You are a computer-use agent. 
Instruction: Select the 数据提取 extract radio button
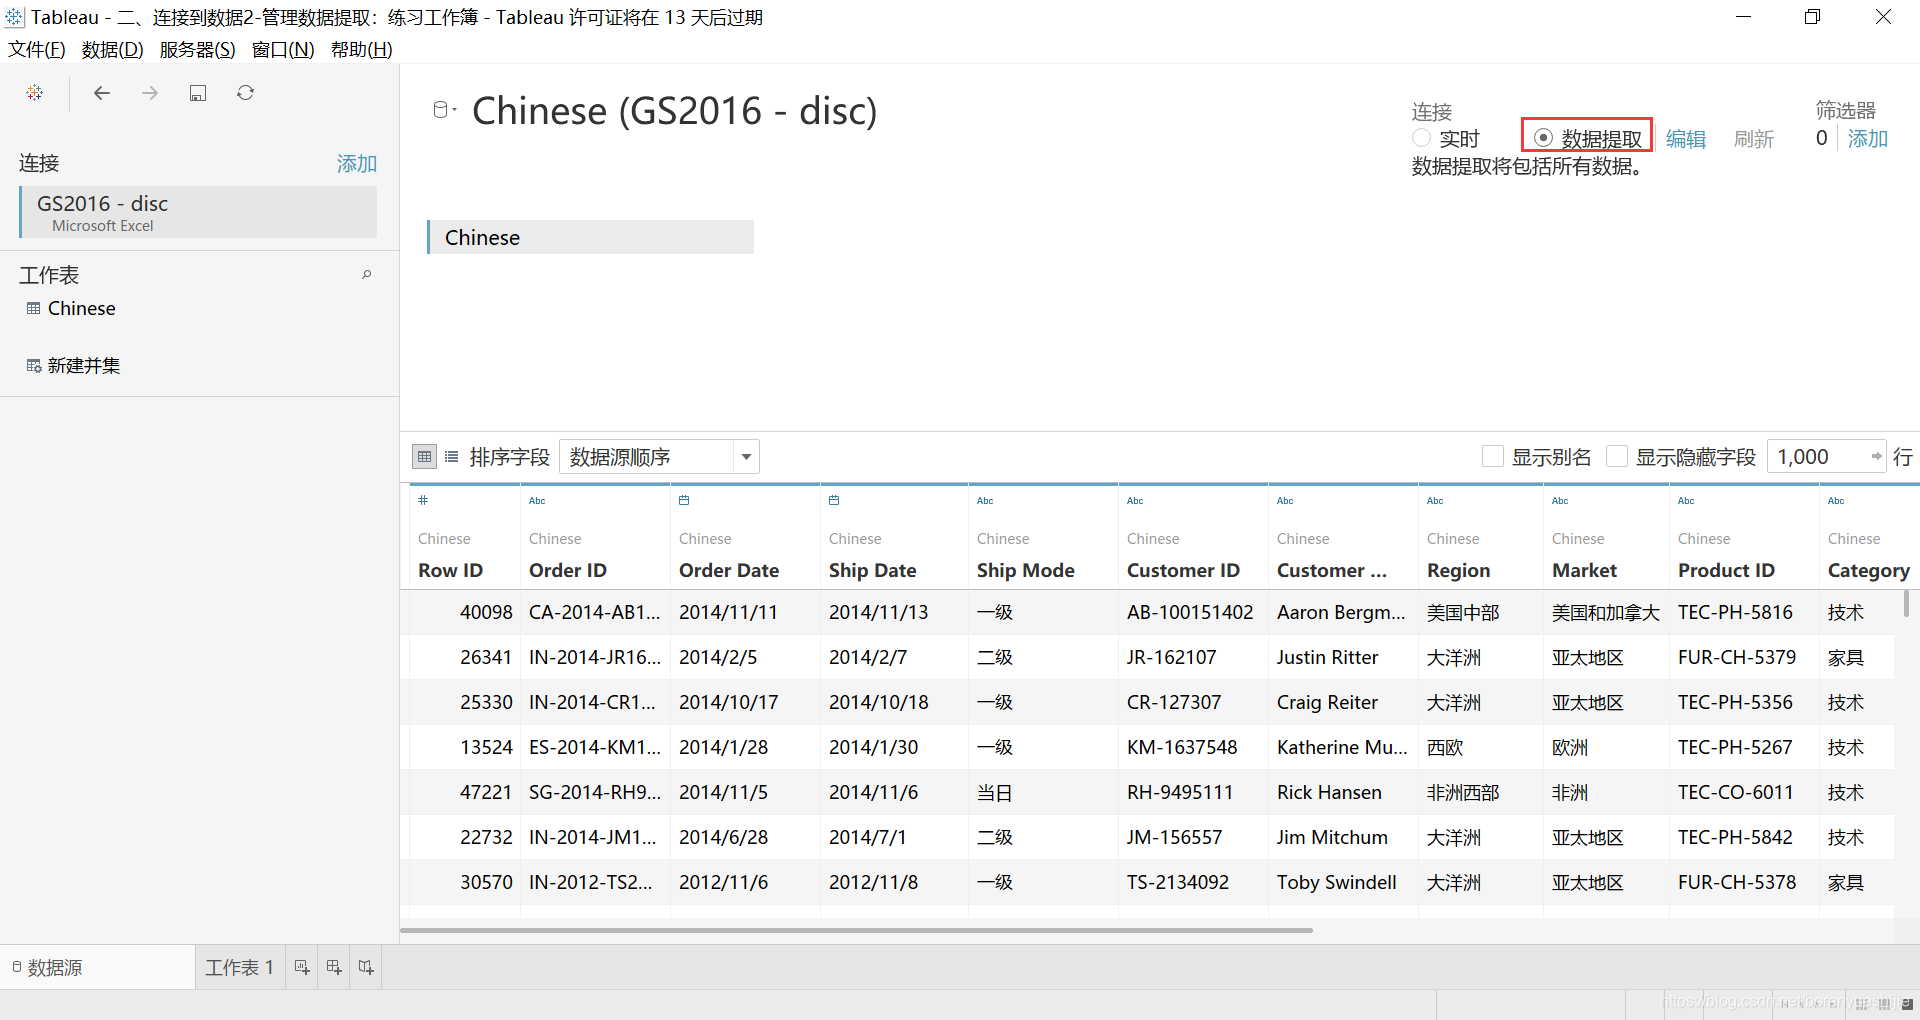[x=1543, y=138]
